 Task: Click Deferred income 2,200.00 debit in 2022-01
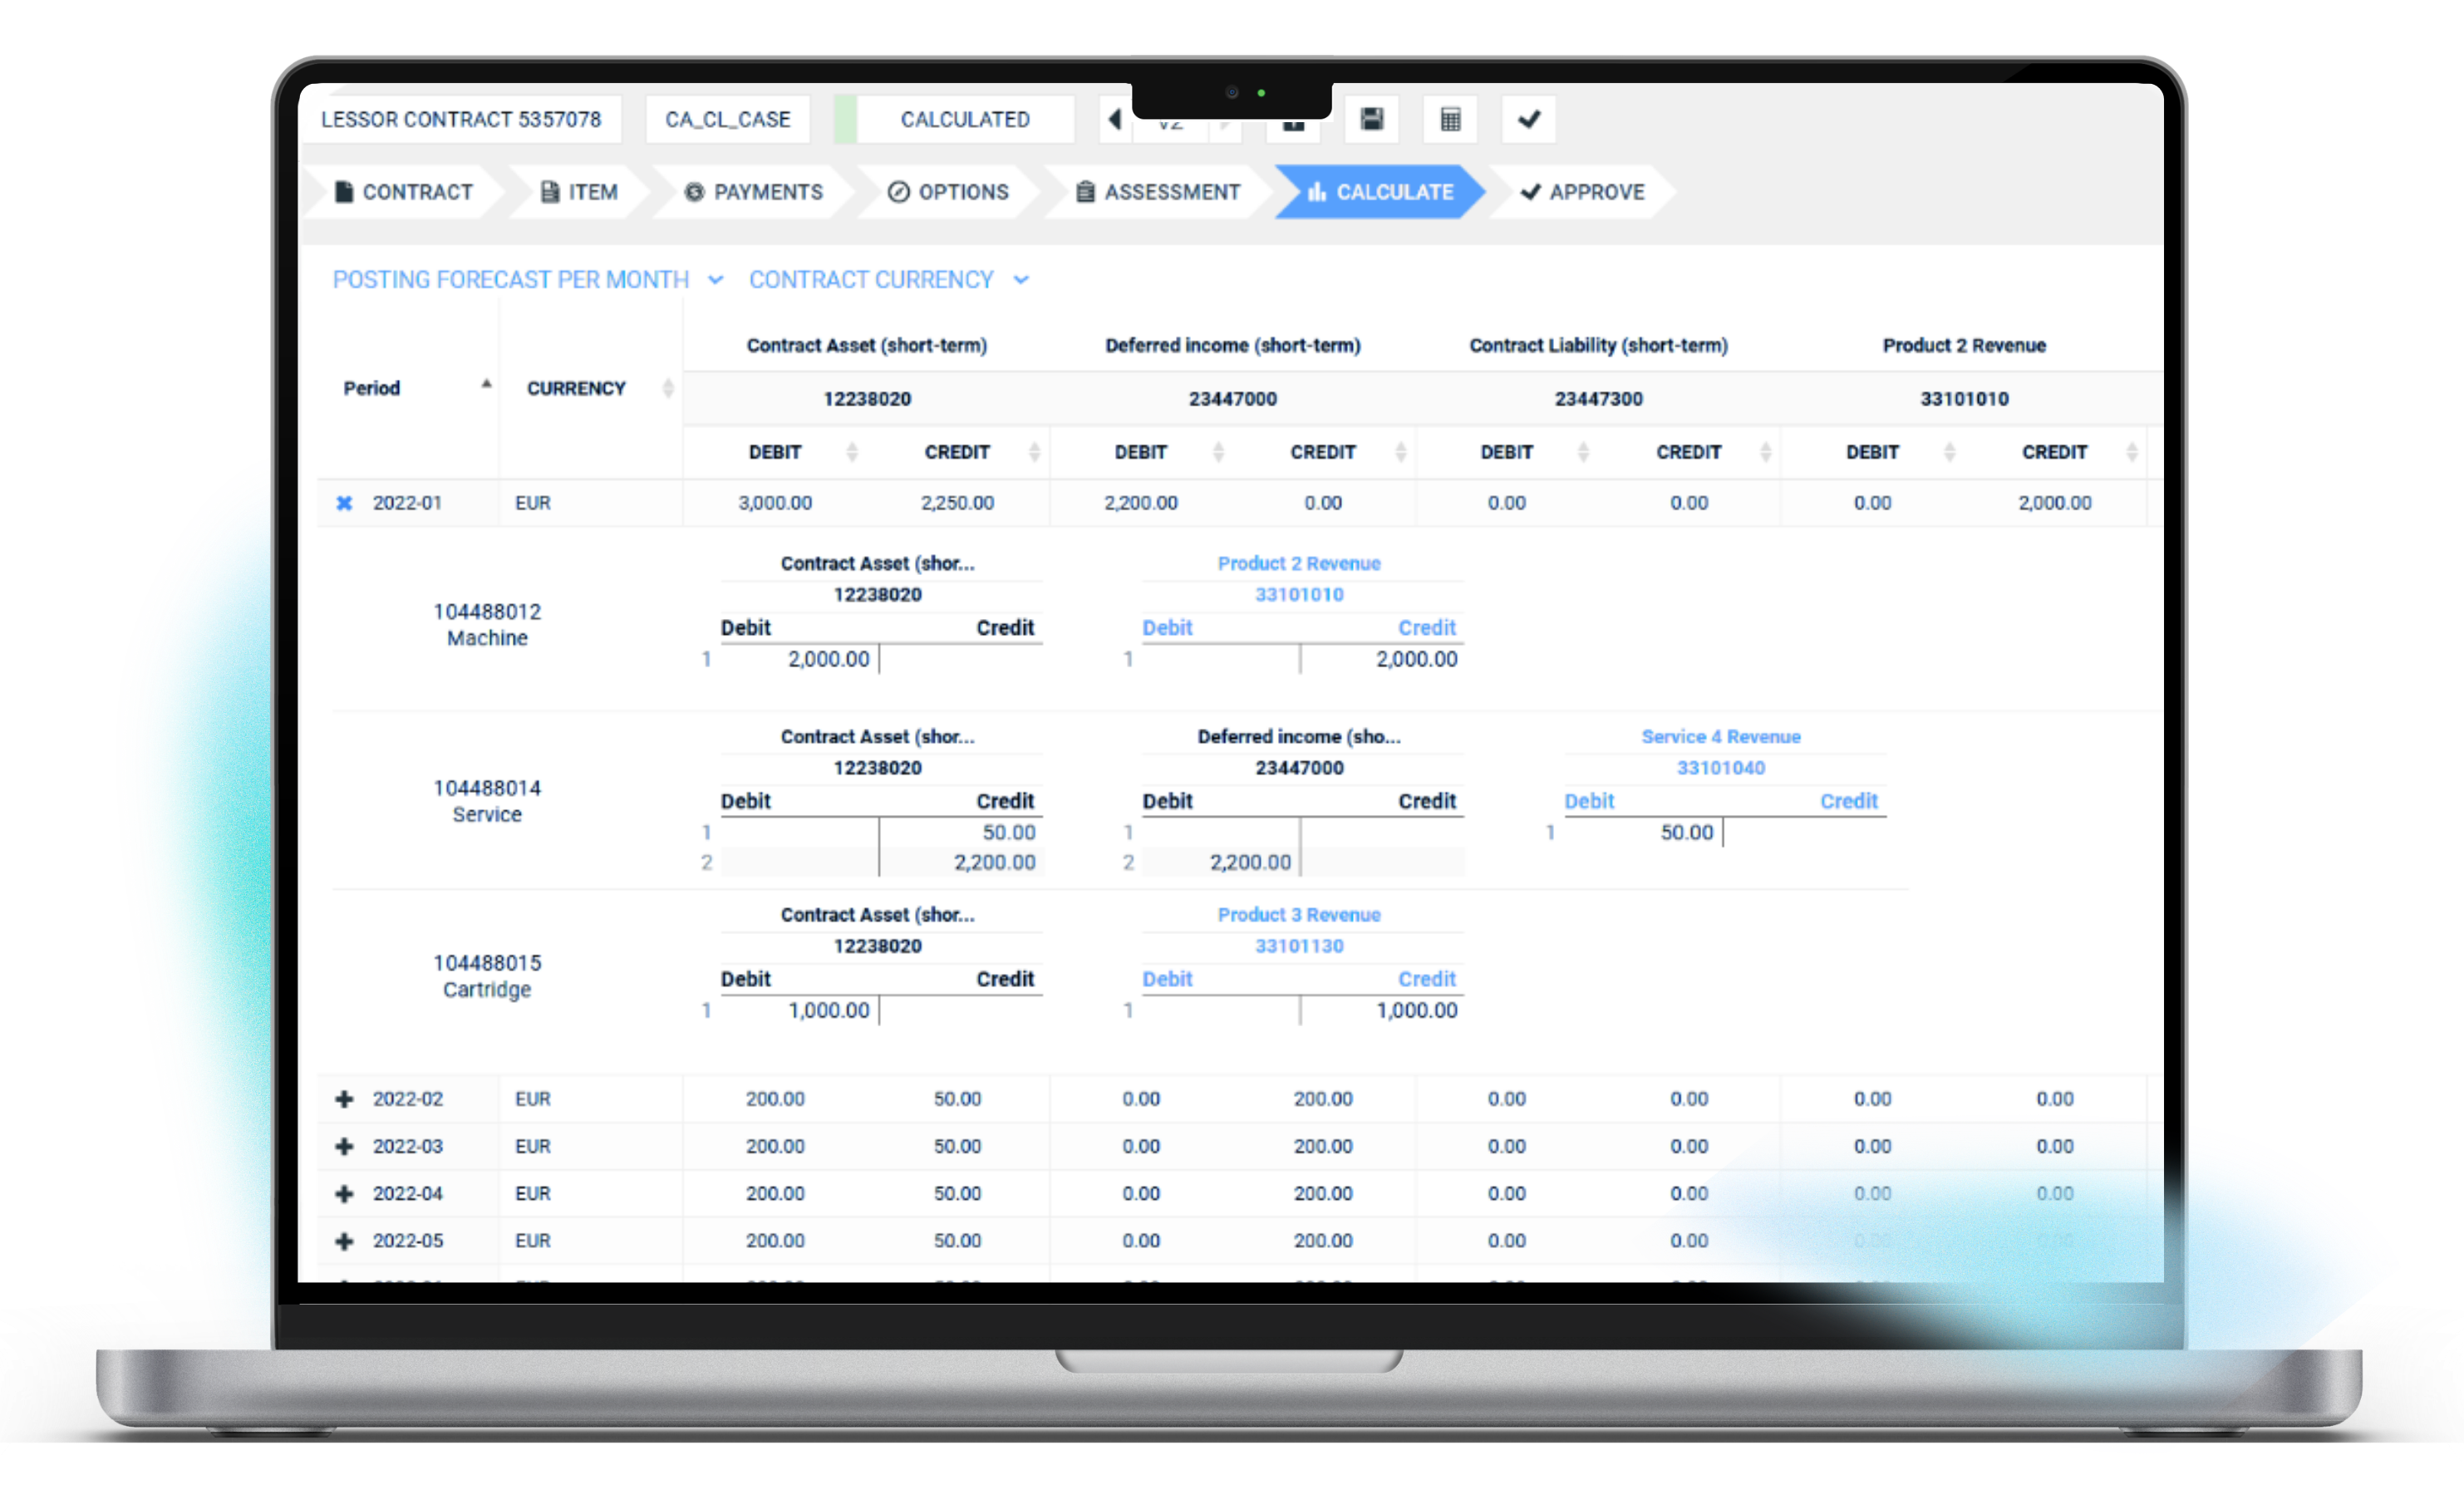[1141, 503]
